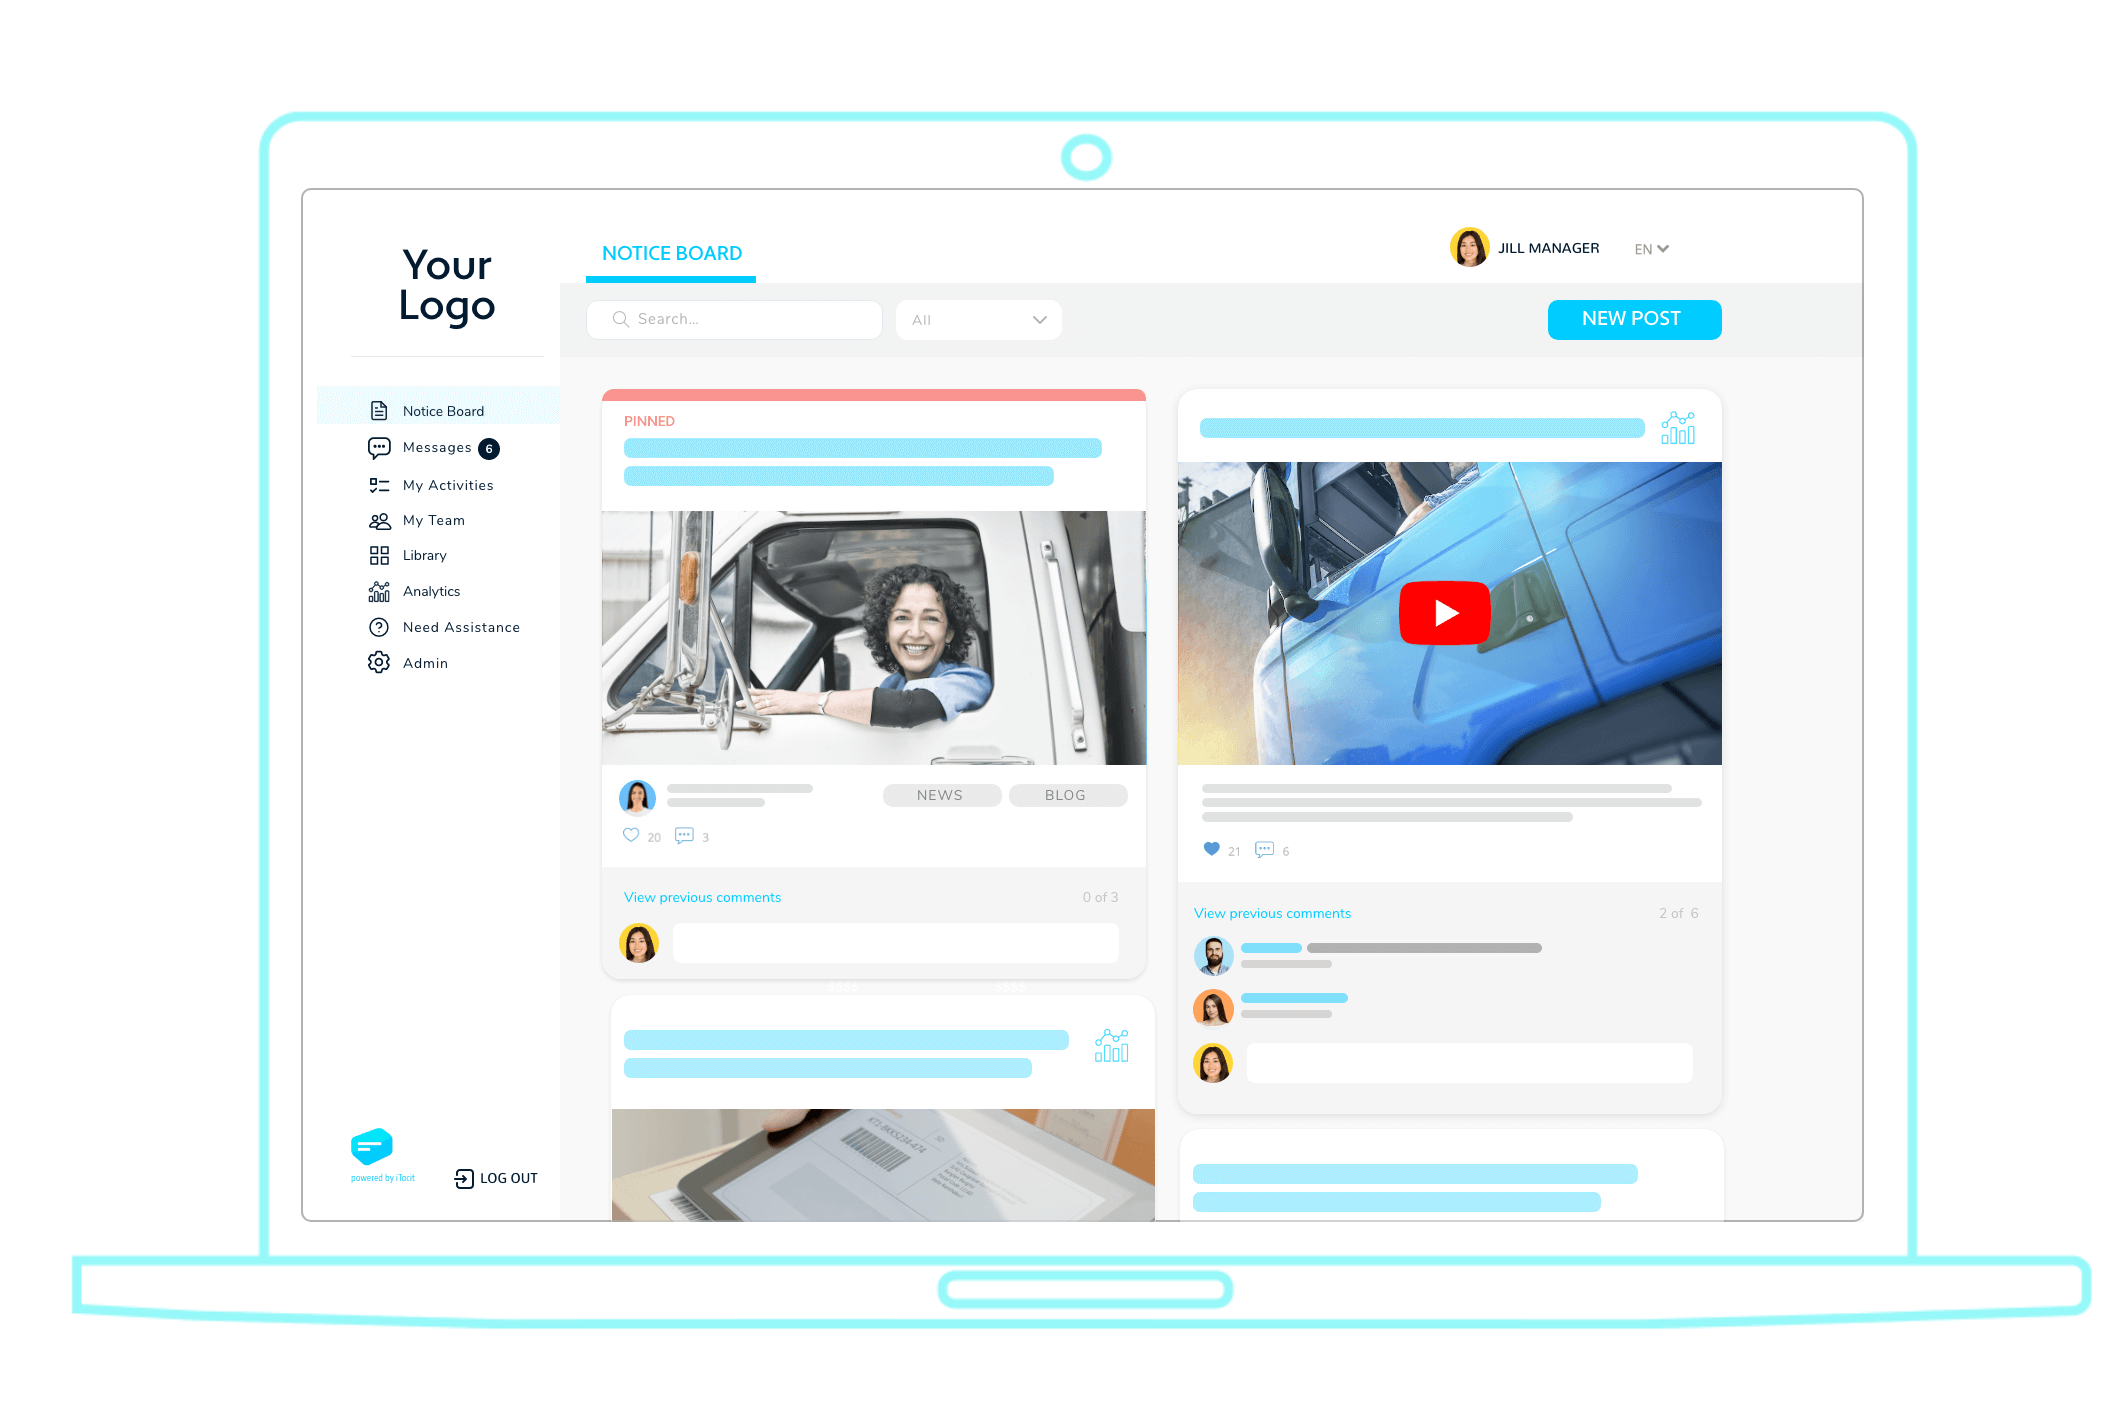Select the Messages tab badge notification
The height and width of the screenshot is (1410, 2112).
[x=488, y=447]
